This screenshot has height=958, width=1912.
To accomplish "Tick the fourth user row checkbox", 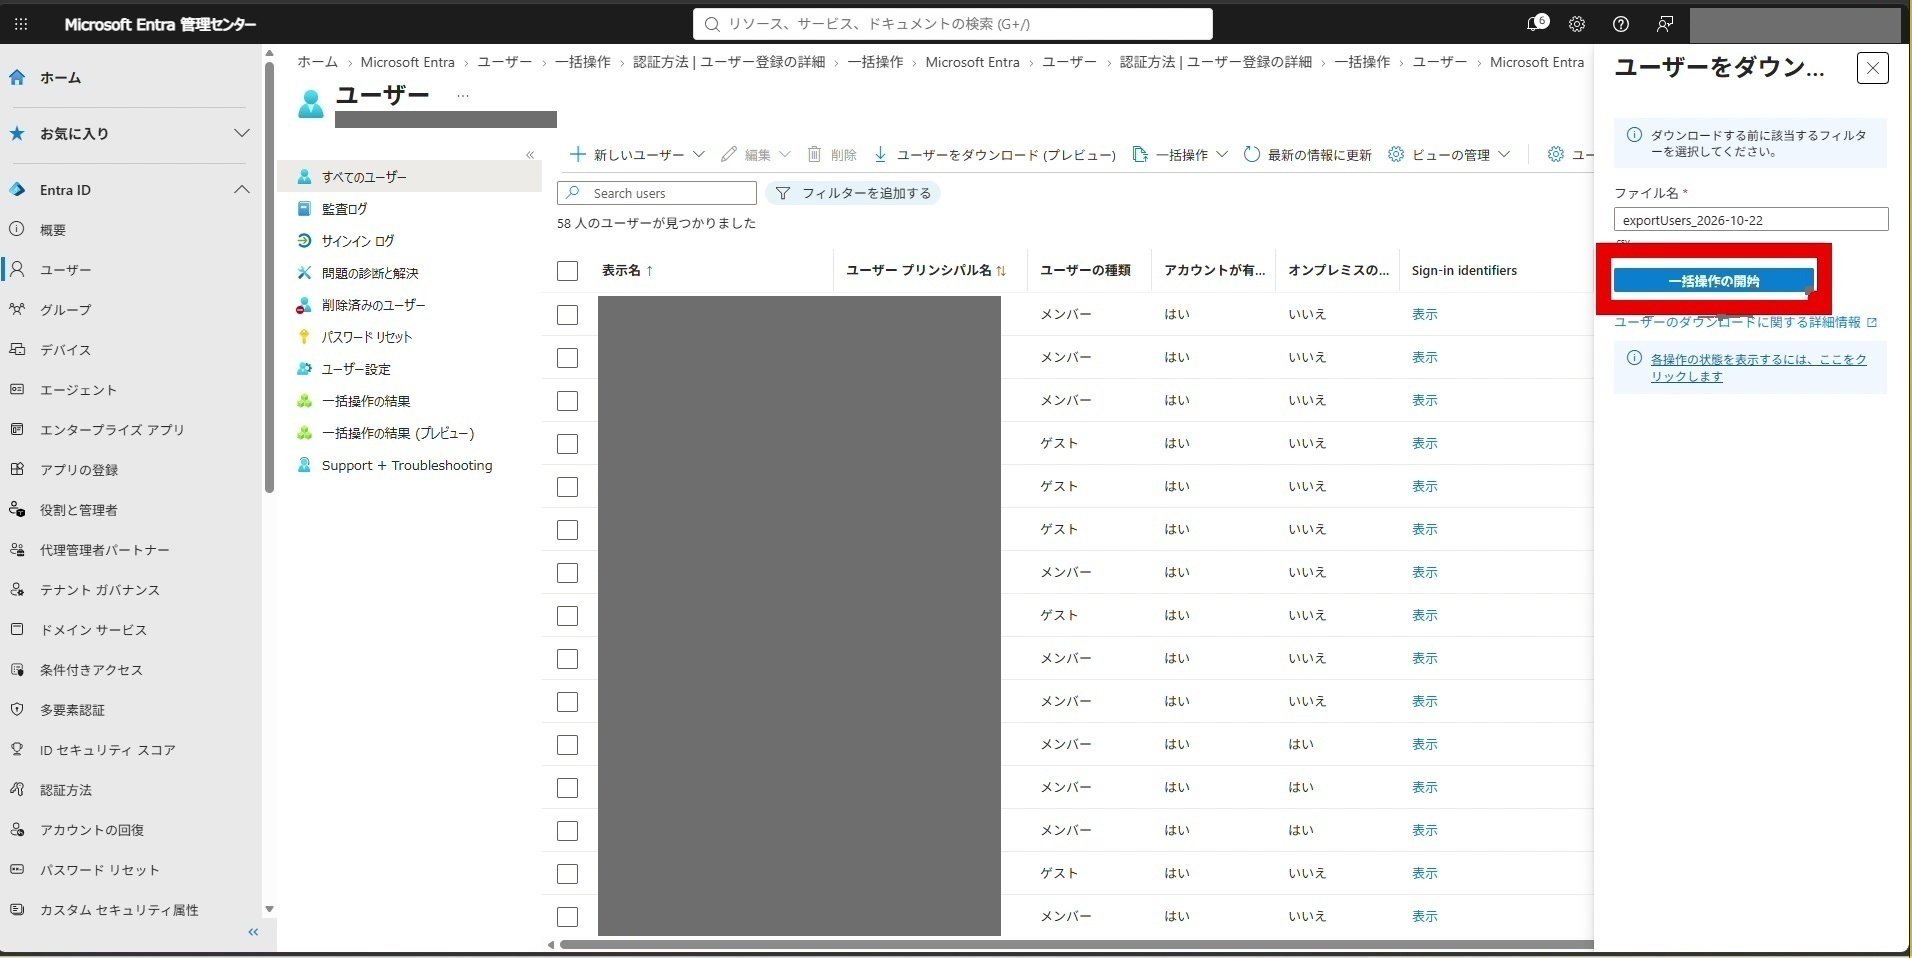I will (x=567, y=444).
